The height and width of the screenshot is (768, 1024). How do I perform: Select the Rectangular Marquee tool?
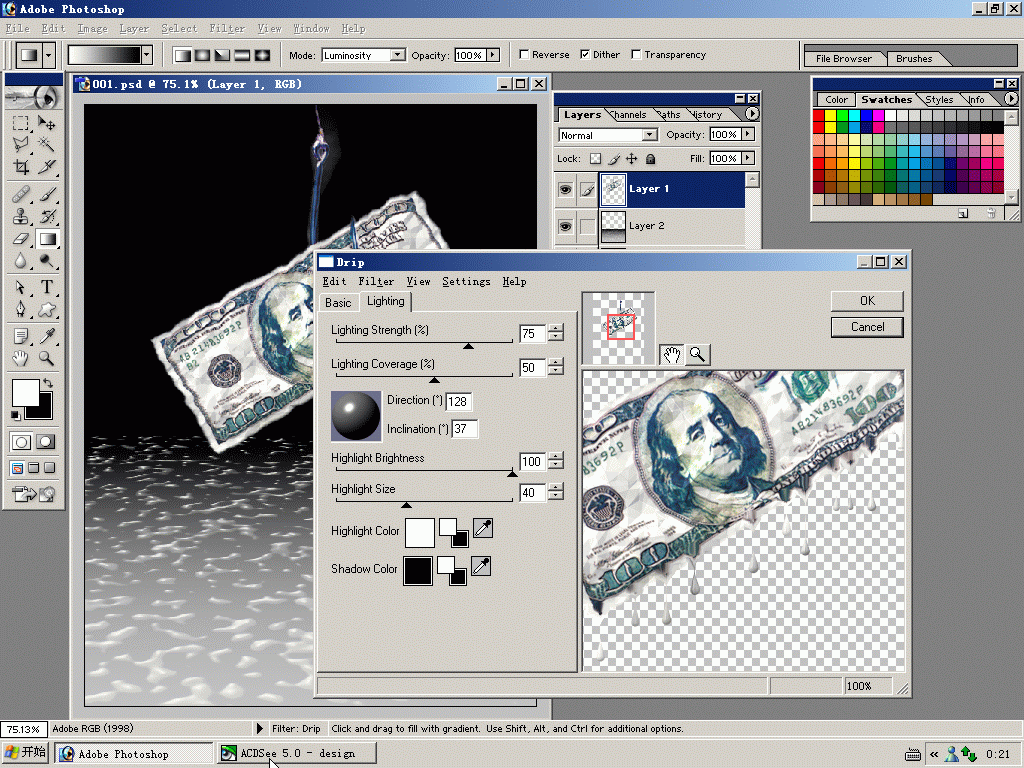point(21,123)
